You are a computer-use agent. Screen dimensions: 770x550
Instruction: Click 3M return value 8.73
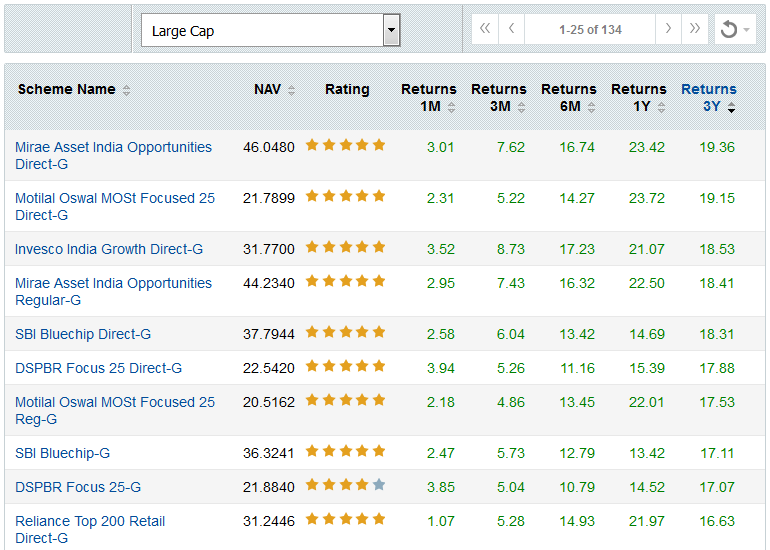(x=511, y=249)
